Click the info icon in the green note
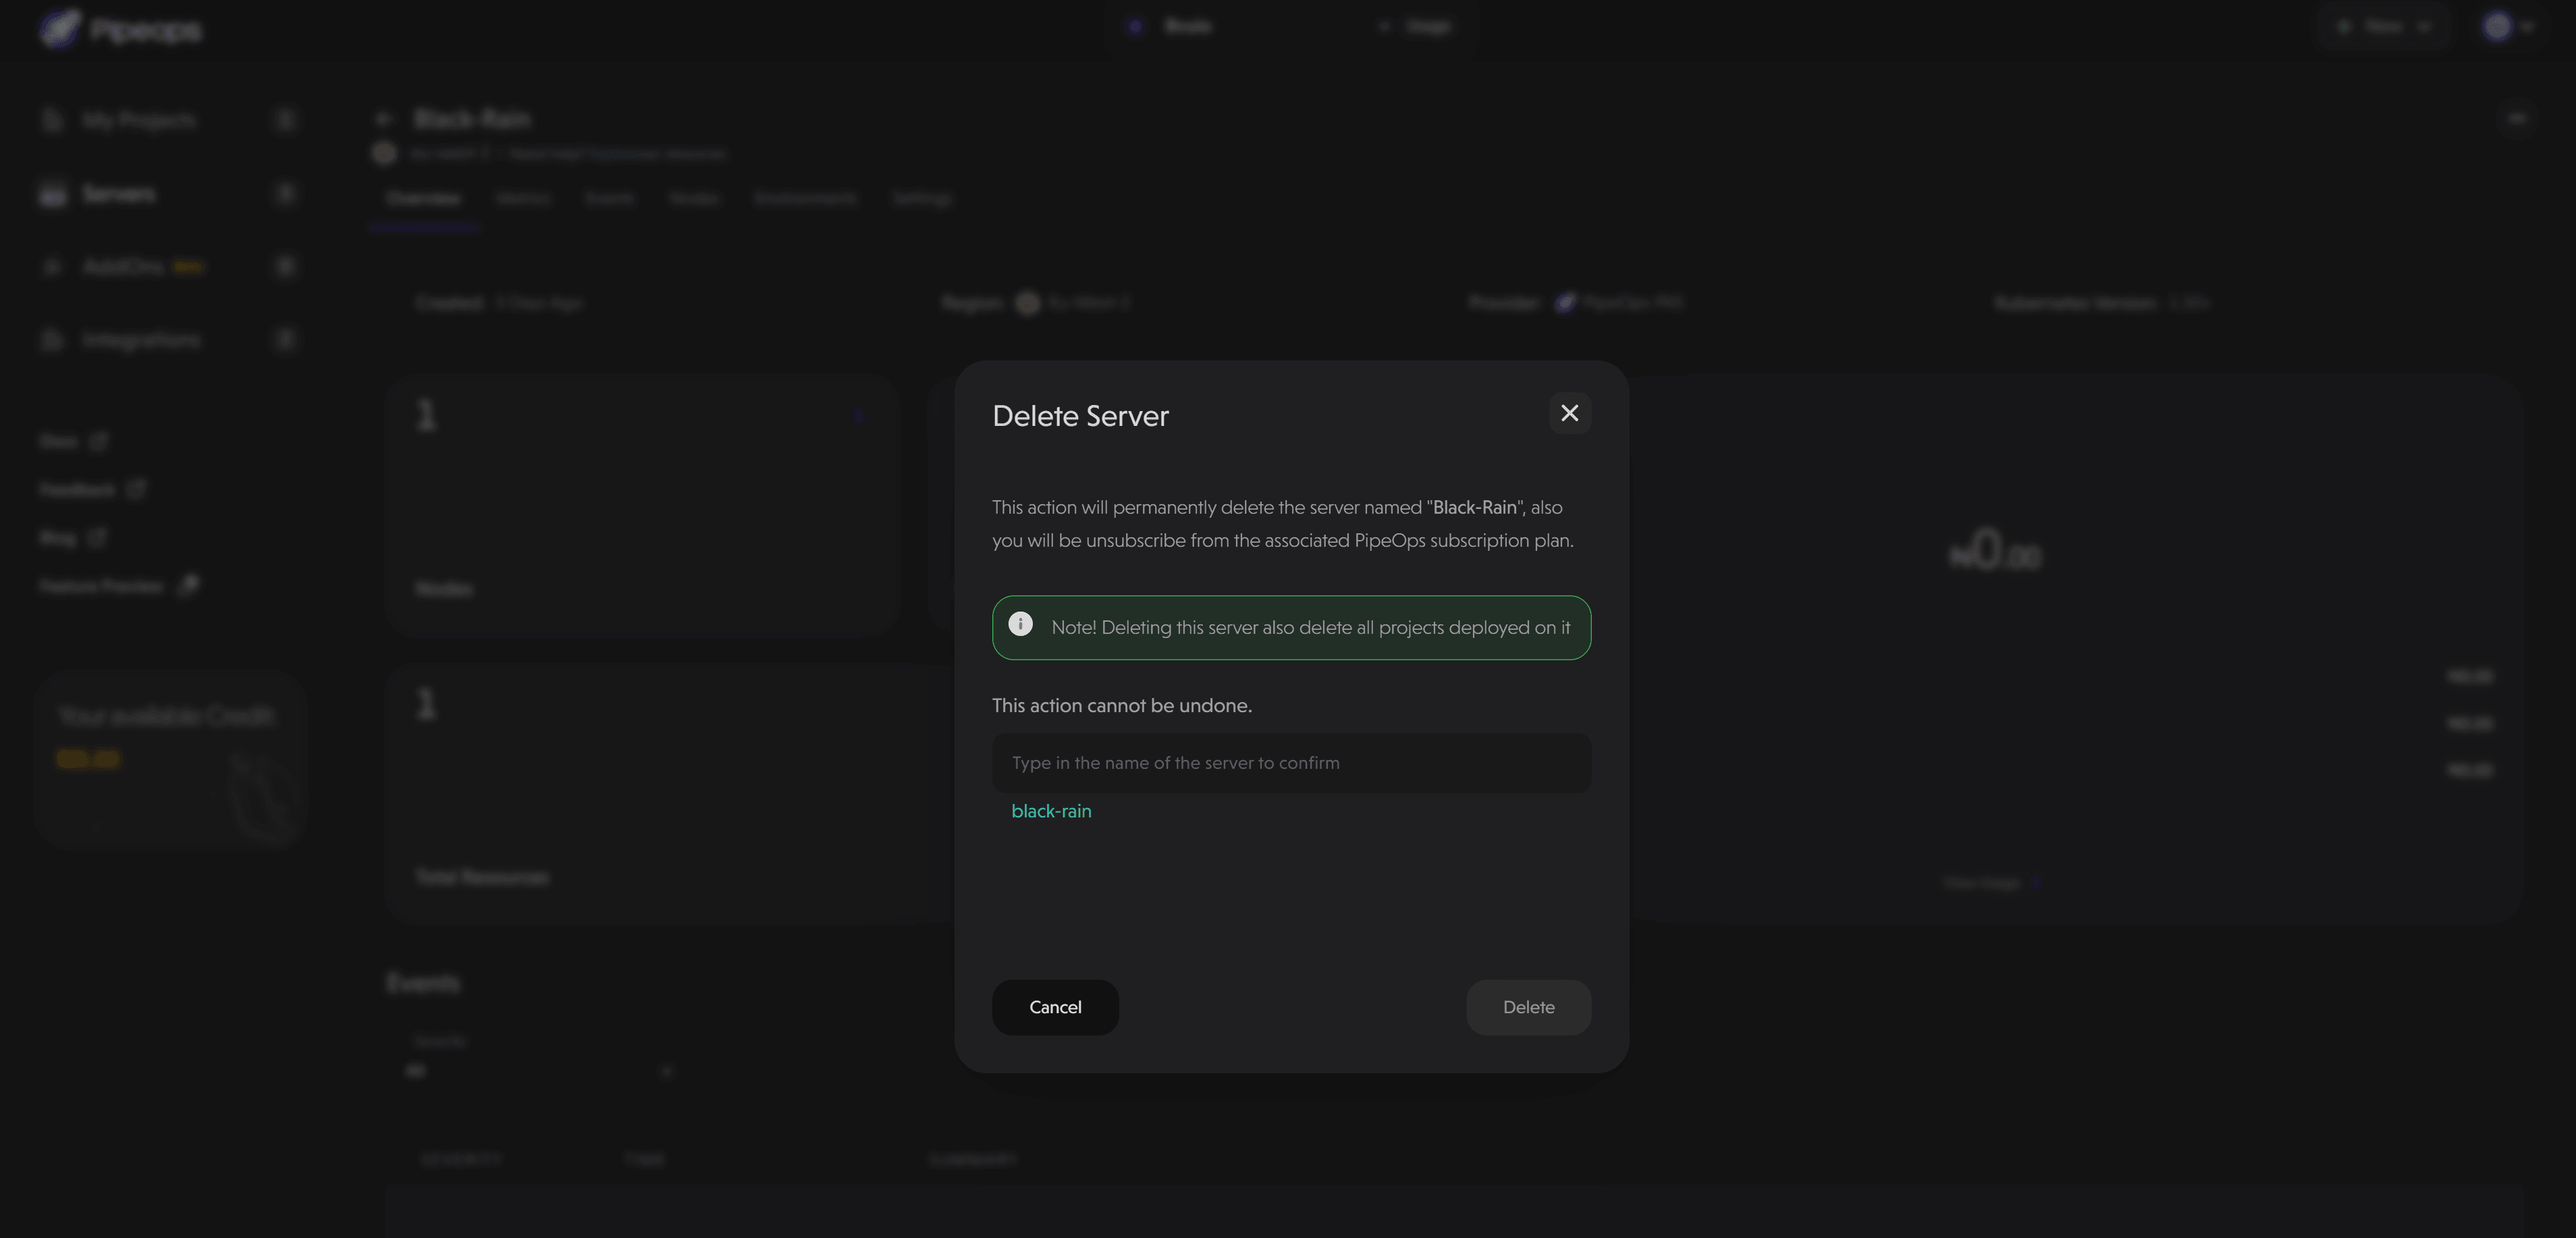Viewport: 2576px width, 1238px height. (1020, 624)
